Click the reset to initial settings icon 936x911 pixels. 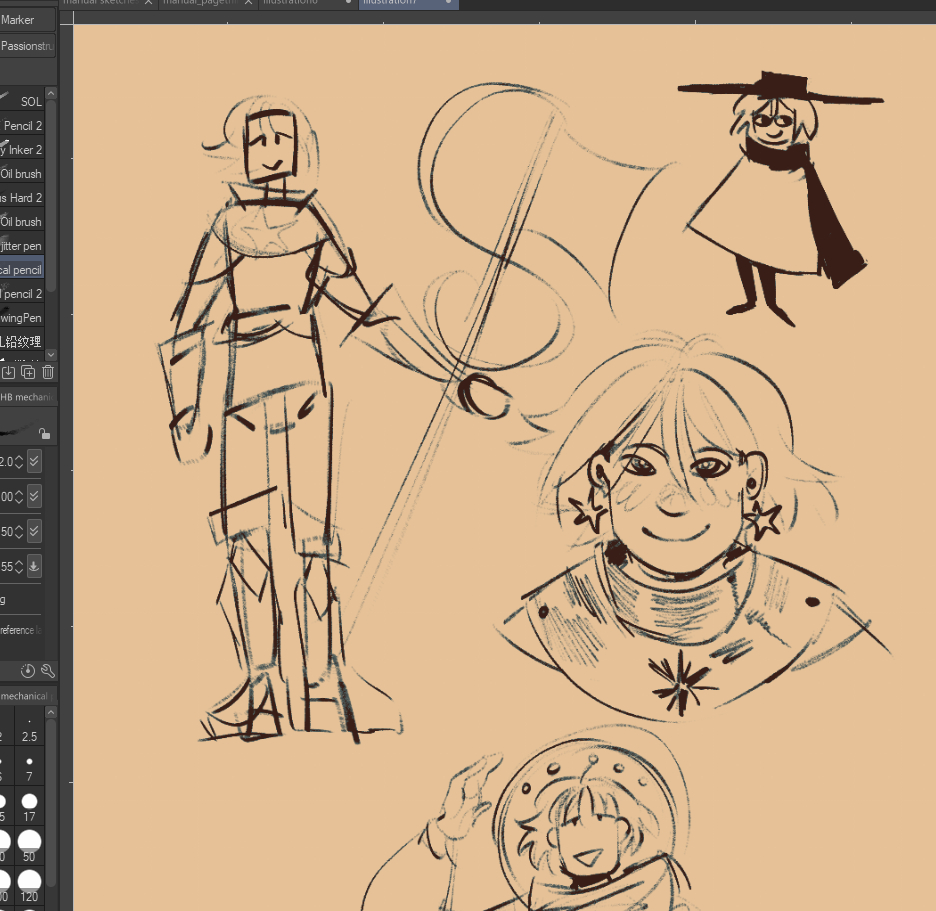pyautogui.click(x=28, y=670)
